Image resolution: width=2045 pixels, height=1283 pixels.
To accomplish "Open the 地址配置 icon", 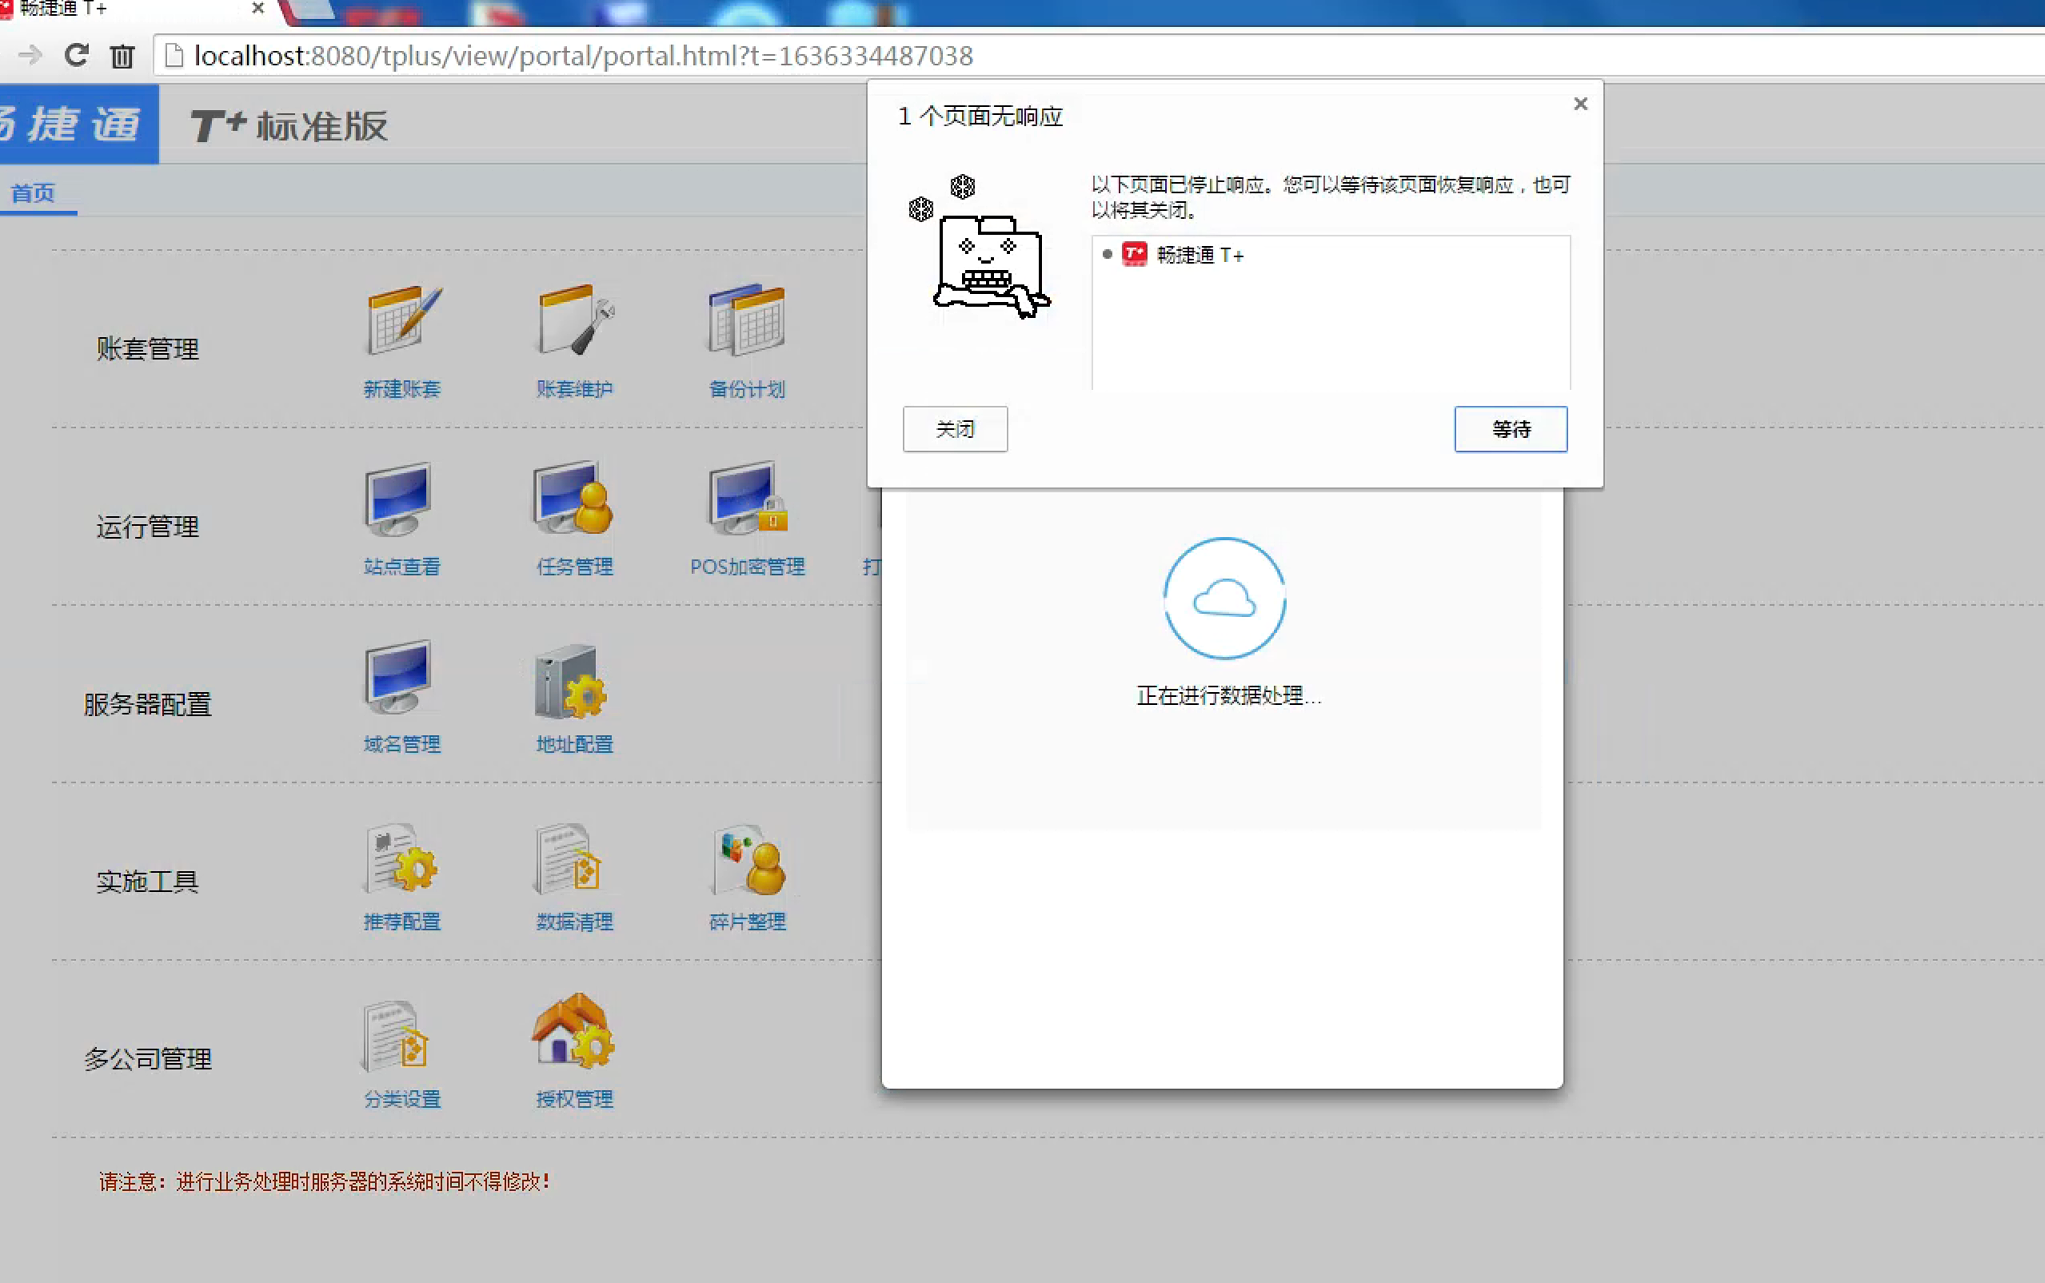I will 571,682.
